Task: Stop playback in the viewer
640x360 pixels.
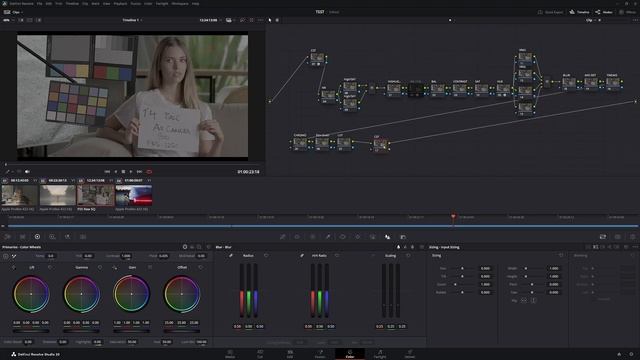Action: 123,172
